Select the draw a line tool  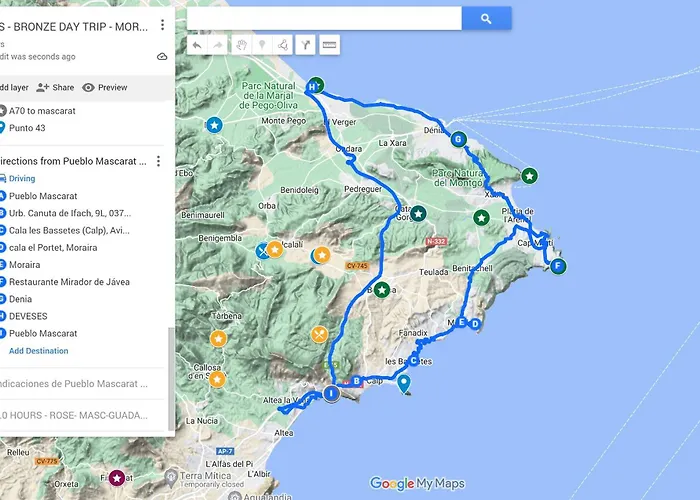[284, 45]
